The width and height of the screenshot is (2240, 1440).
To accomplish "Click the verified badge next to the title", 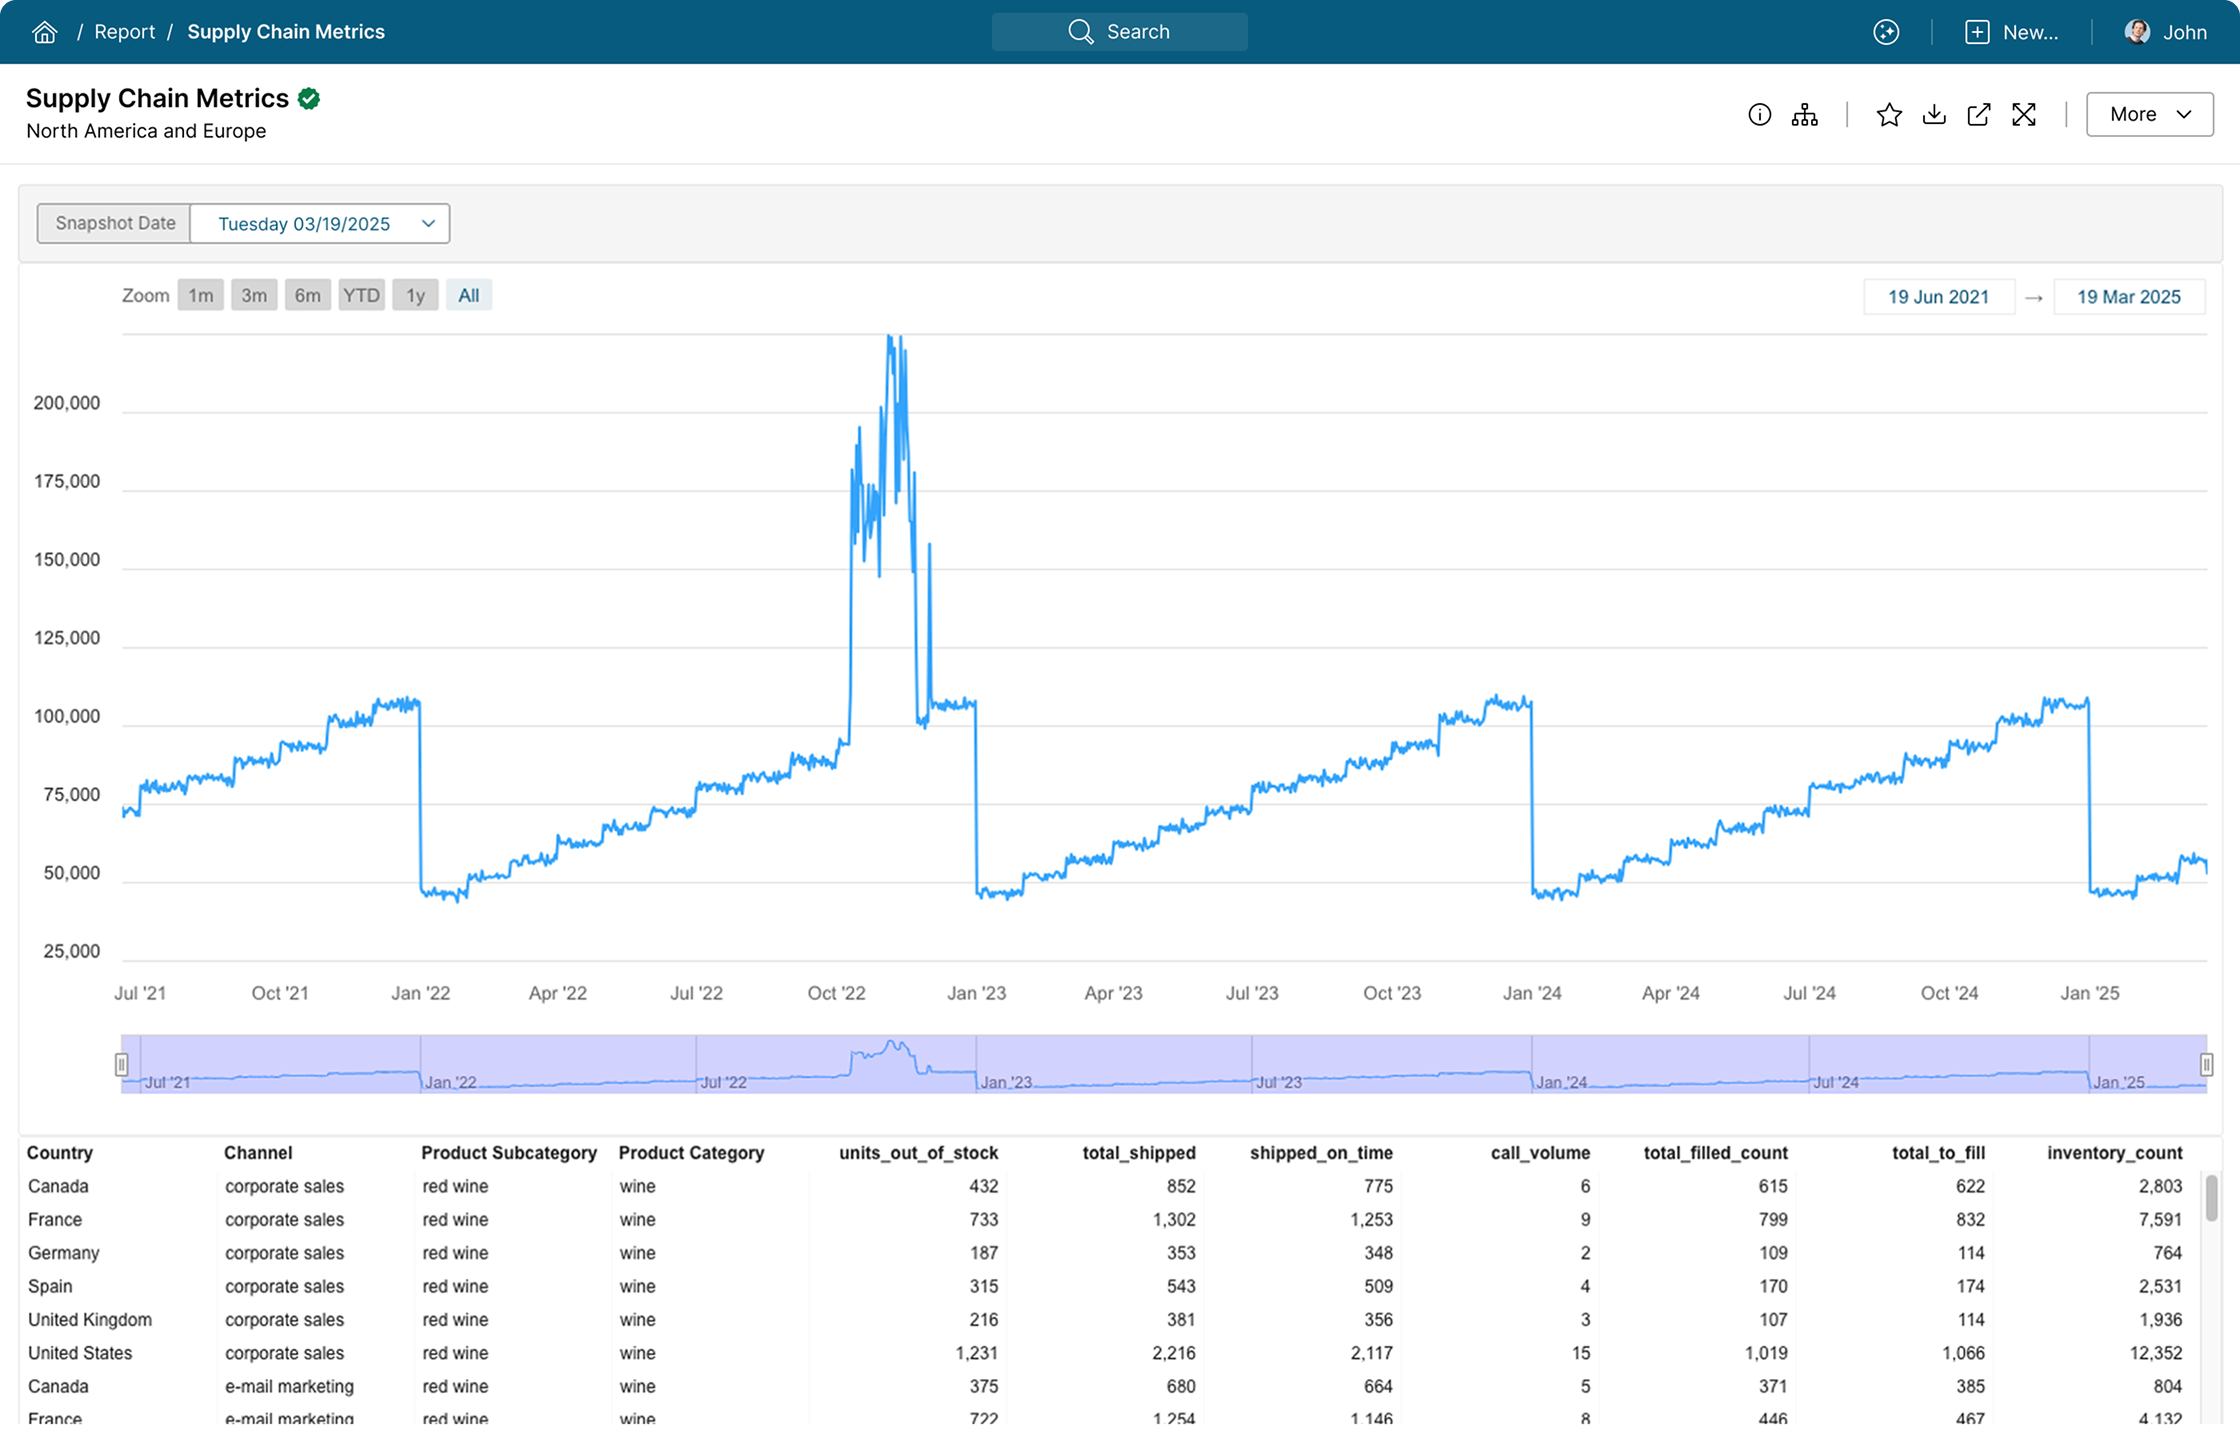I will [x=308, y=97].
